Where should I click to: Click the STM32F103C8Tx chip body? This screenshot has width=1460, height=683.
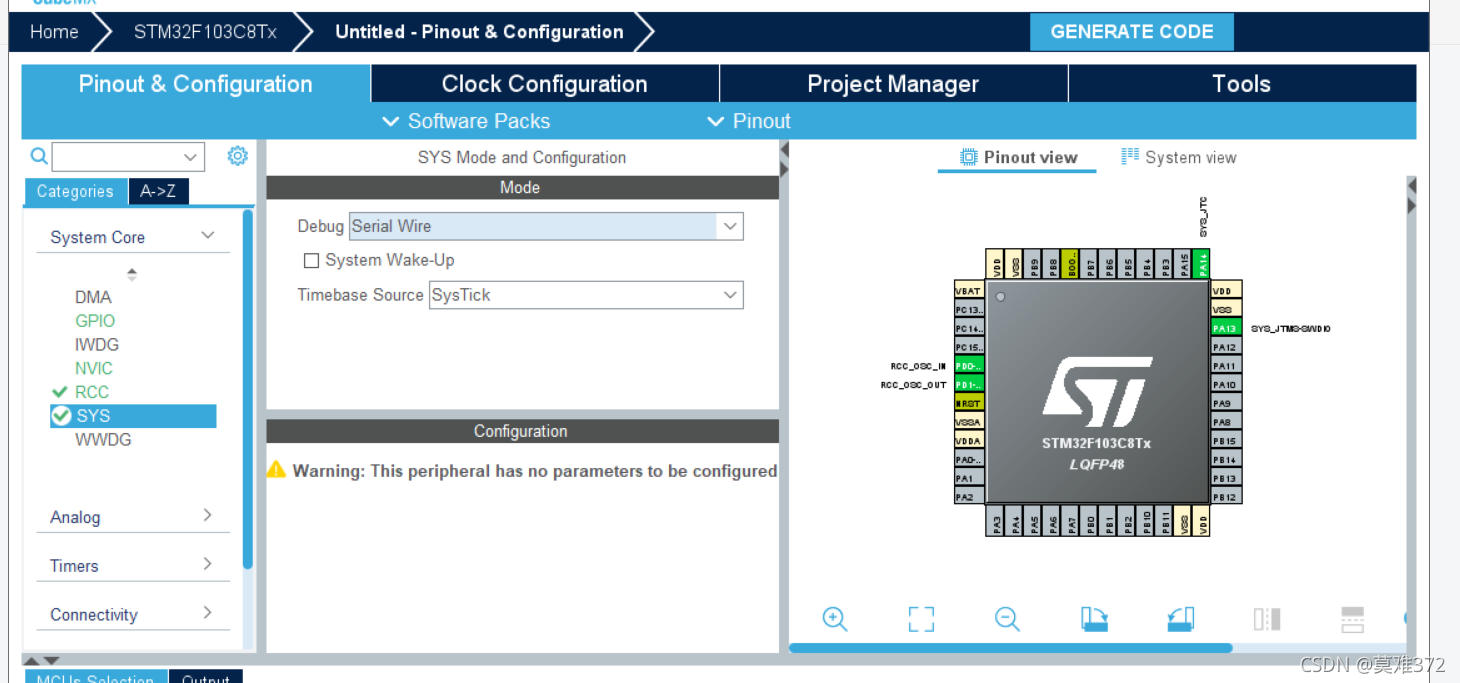1096,392
